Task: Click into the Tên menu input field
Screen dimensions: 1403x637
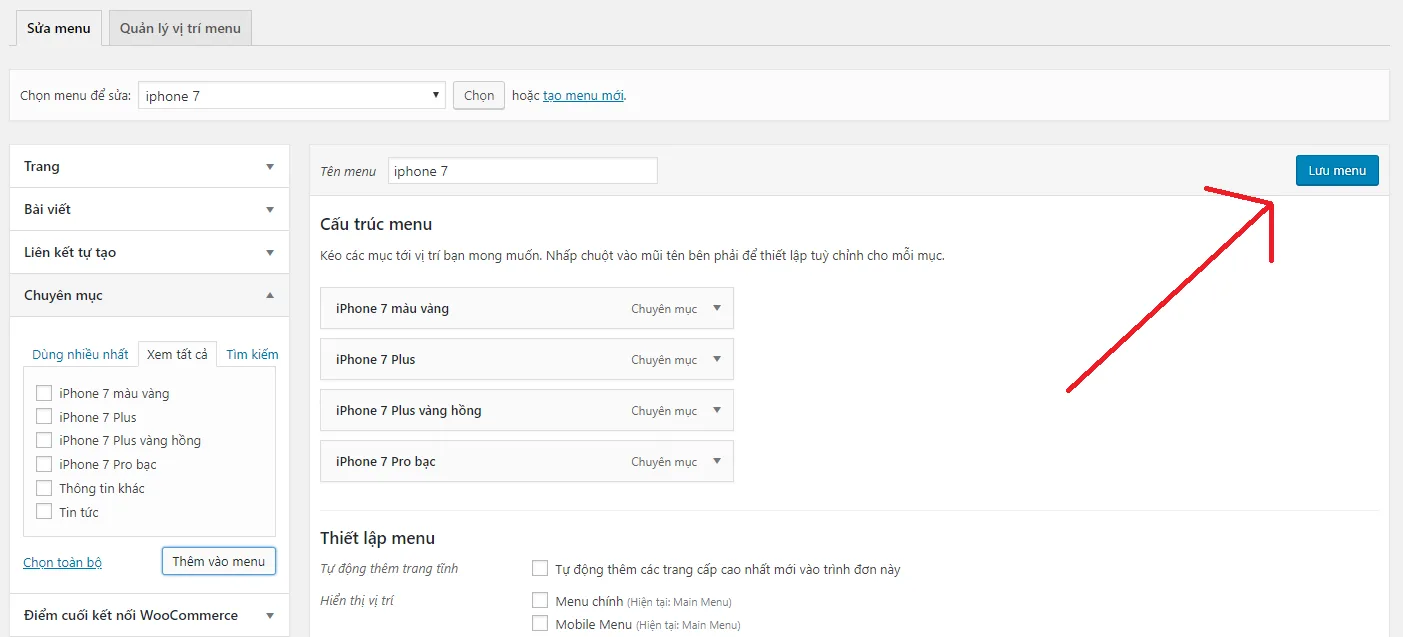Action: [x=522, y=171]
